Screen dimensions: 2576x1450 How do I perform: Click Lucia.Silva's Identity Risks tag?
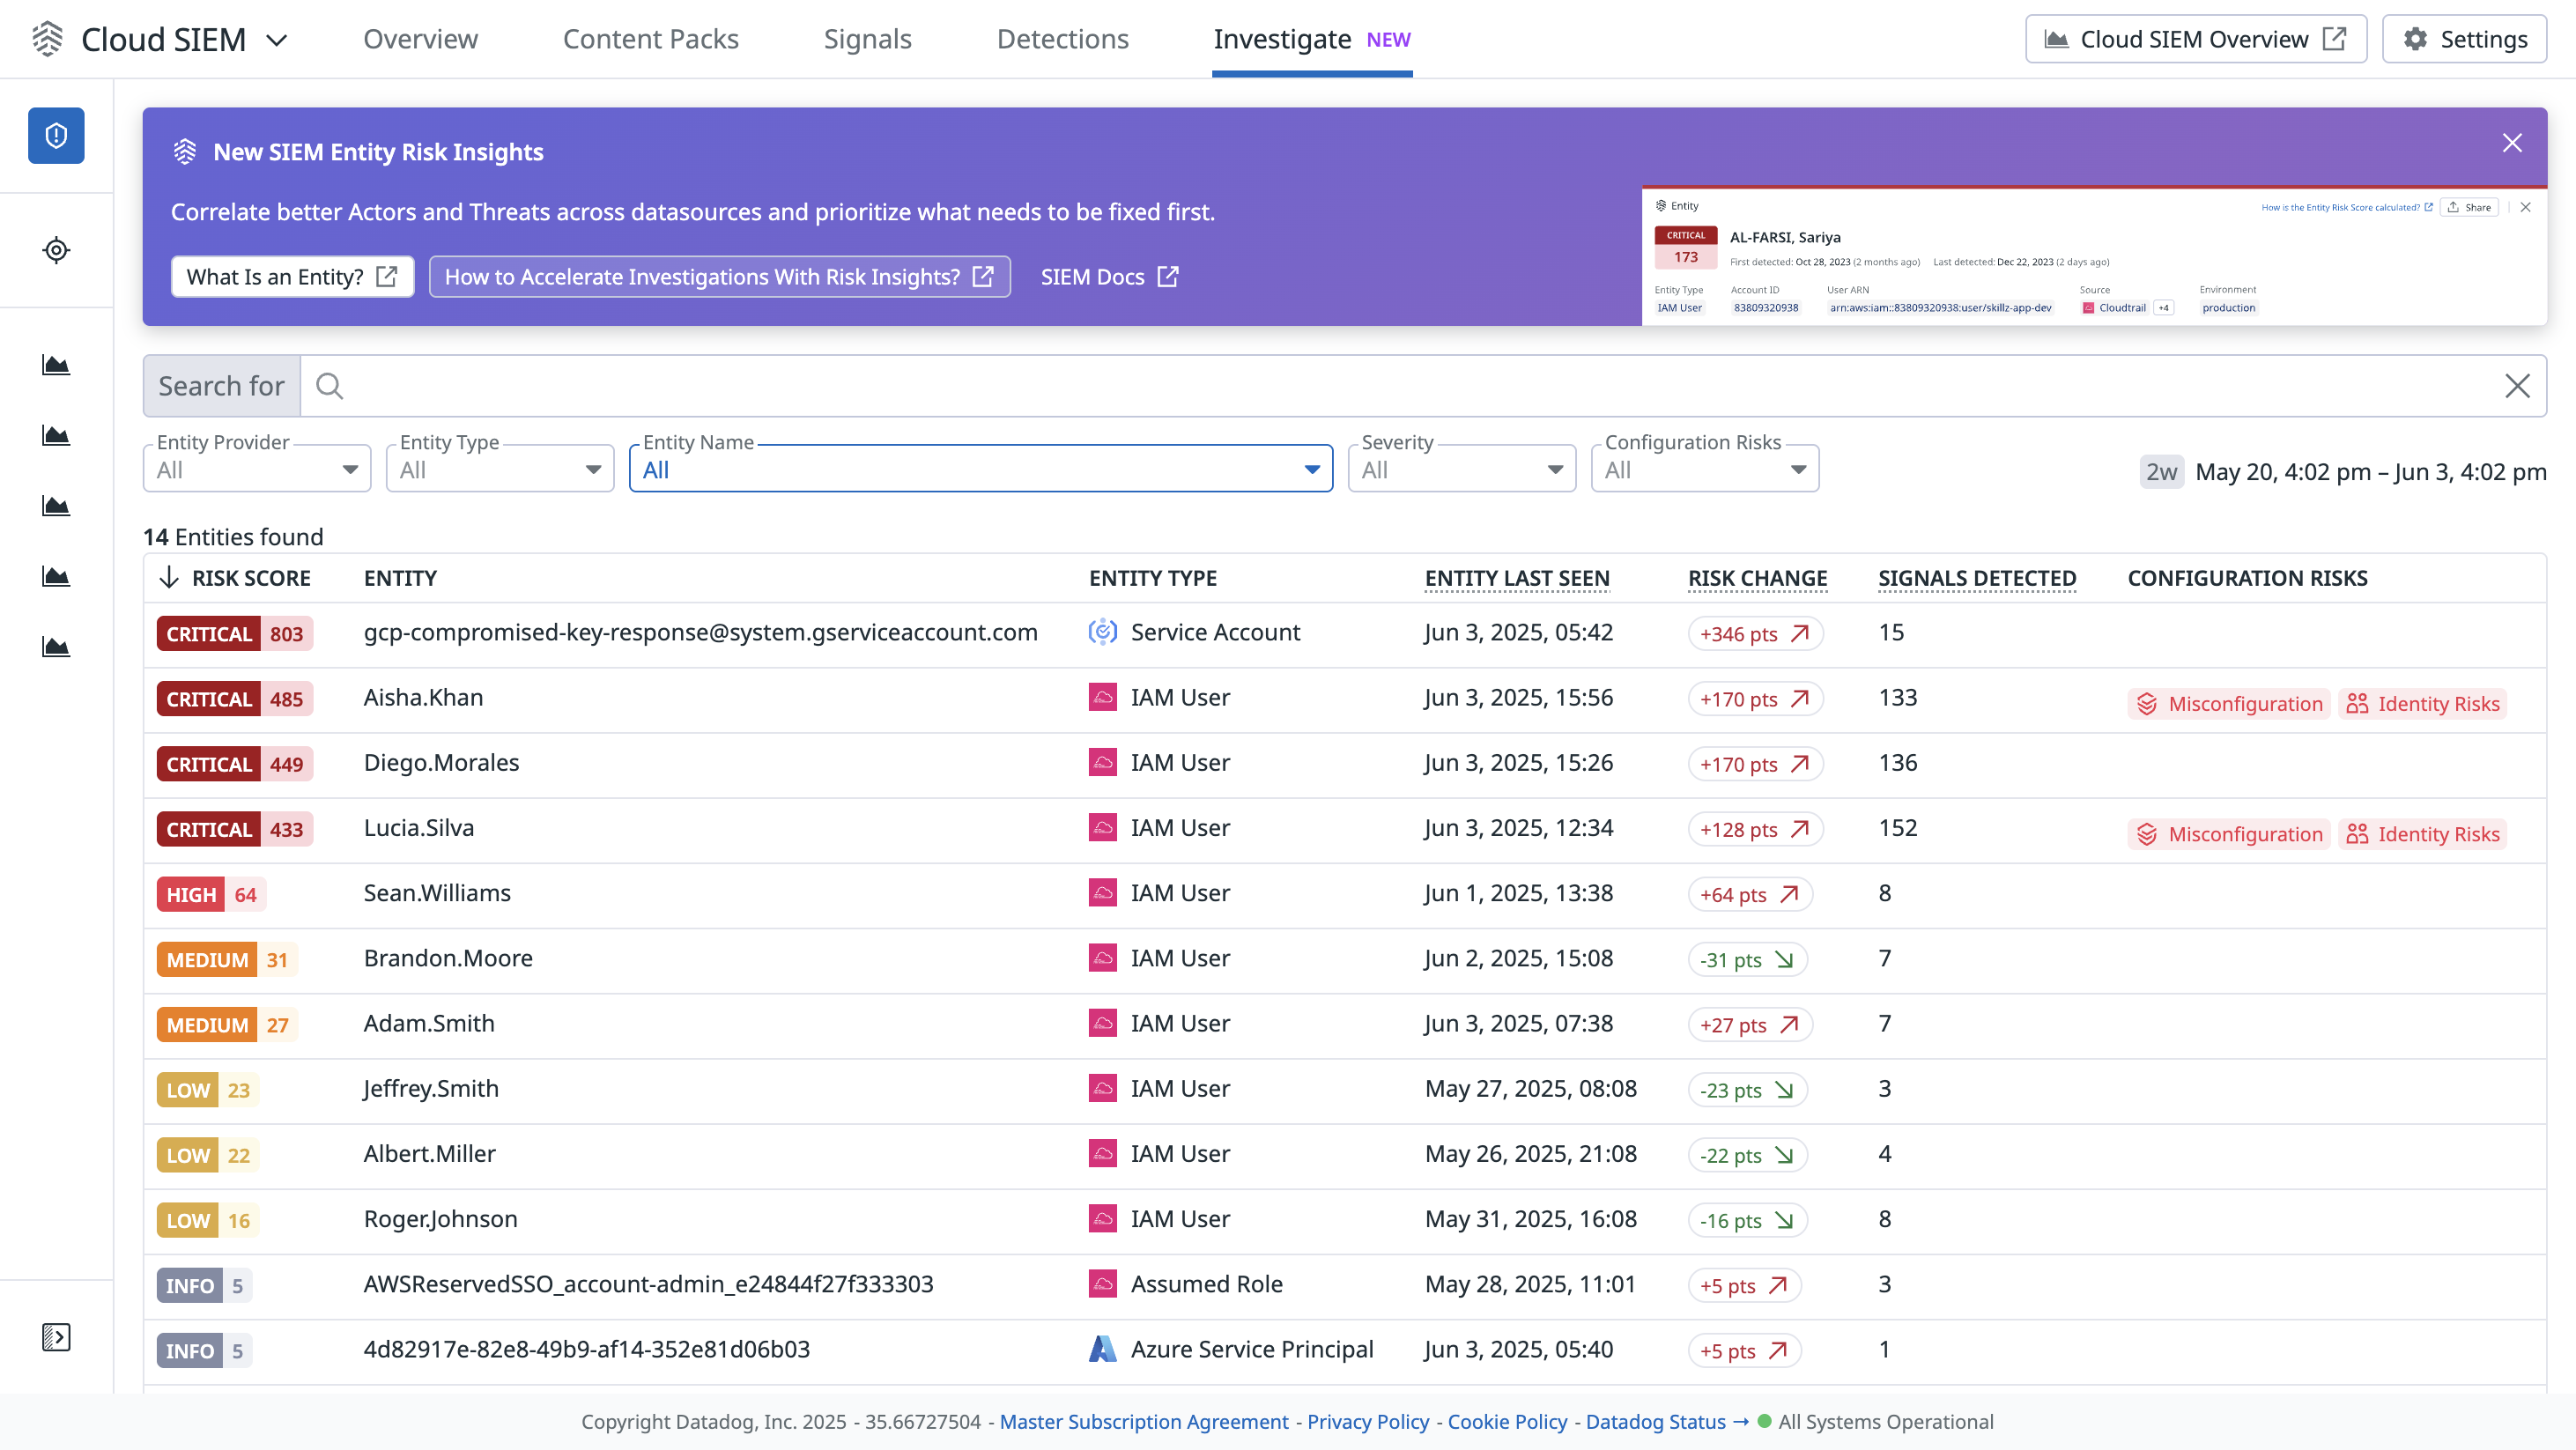click(x=2423, y=834)
